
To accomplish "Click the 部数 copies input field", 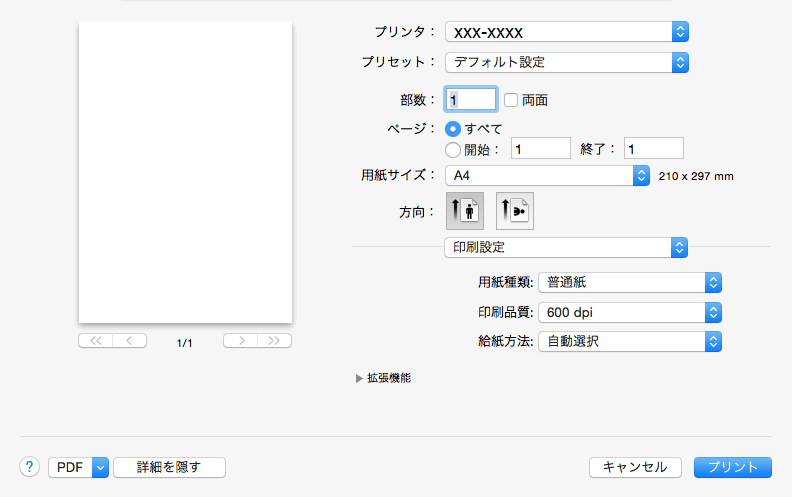I will coord(471,100).
